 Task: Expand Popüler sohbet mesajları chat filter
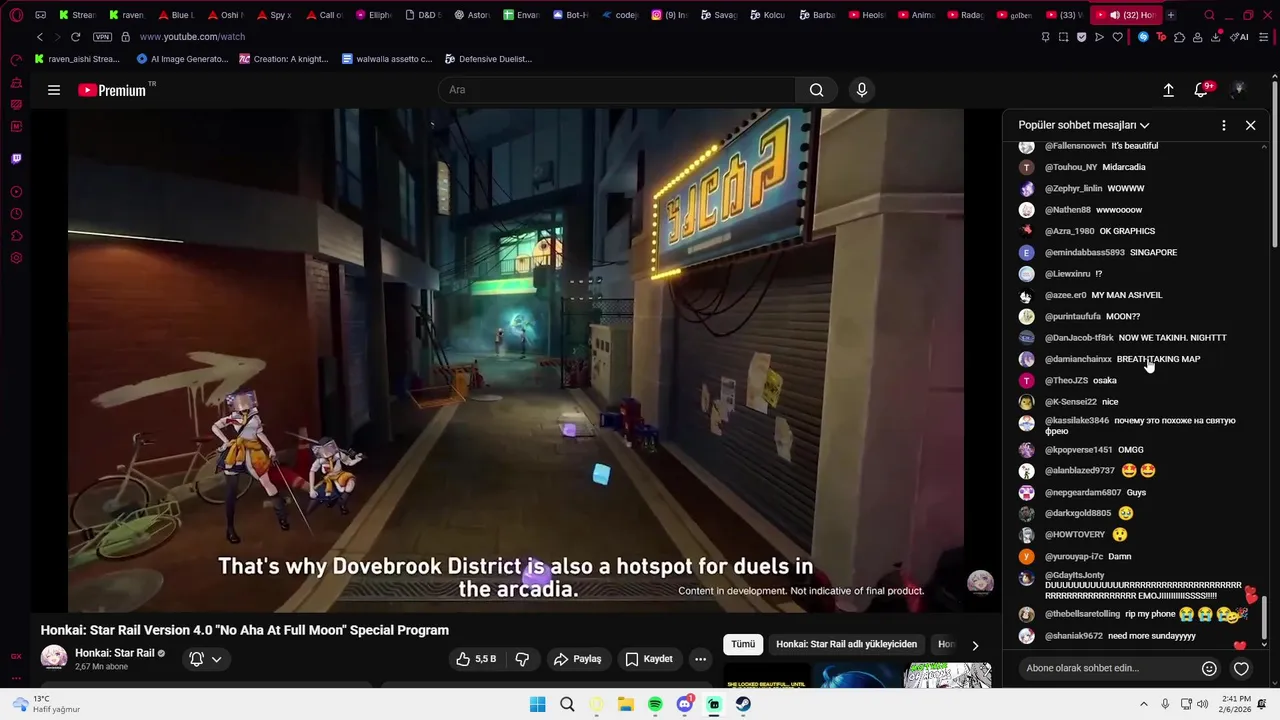coord(1084,125)
